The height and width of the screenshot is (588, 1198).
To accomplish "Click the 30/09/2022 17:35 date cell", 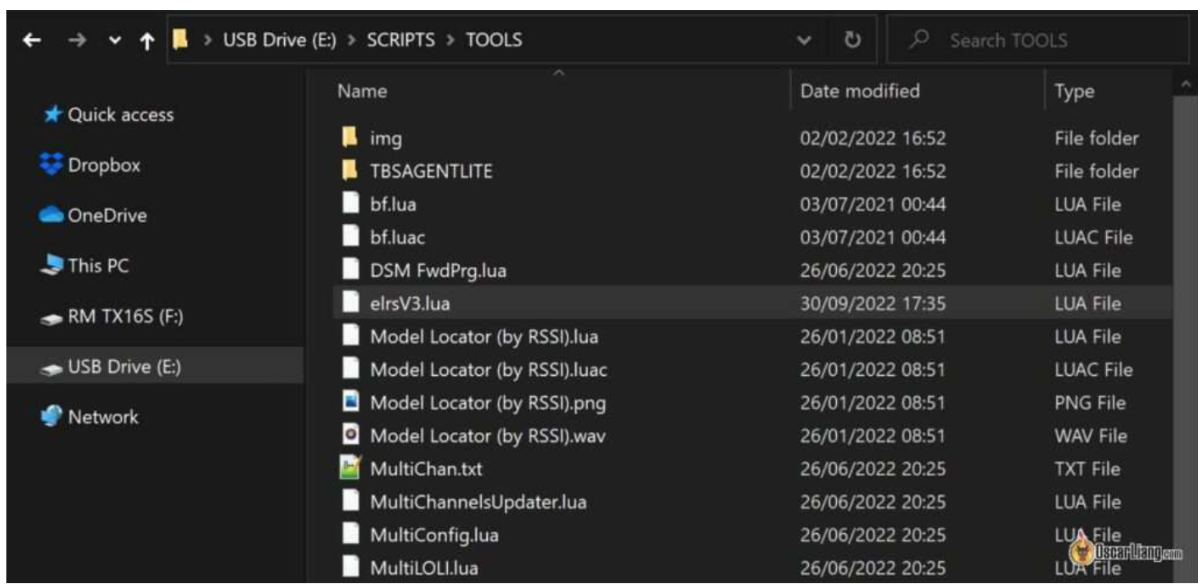I will point(873,304).
